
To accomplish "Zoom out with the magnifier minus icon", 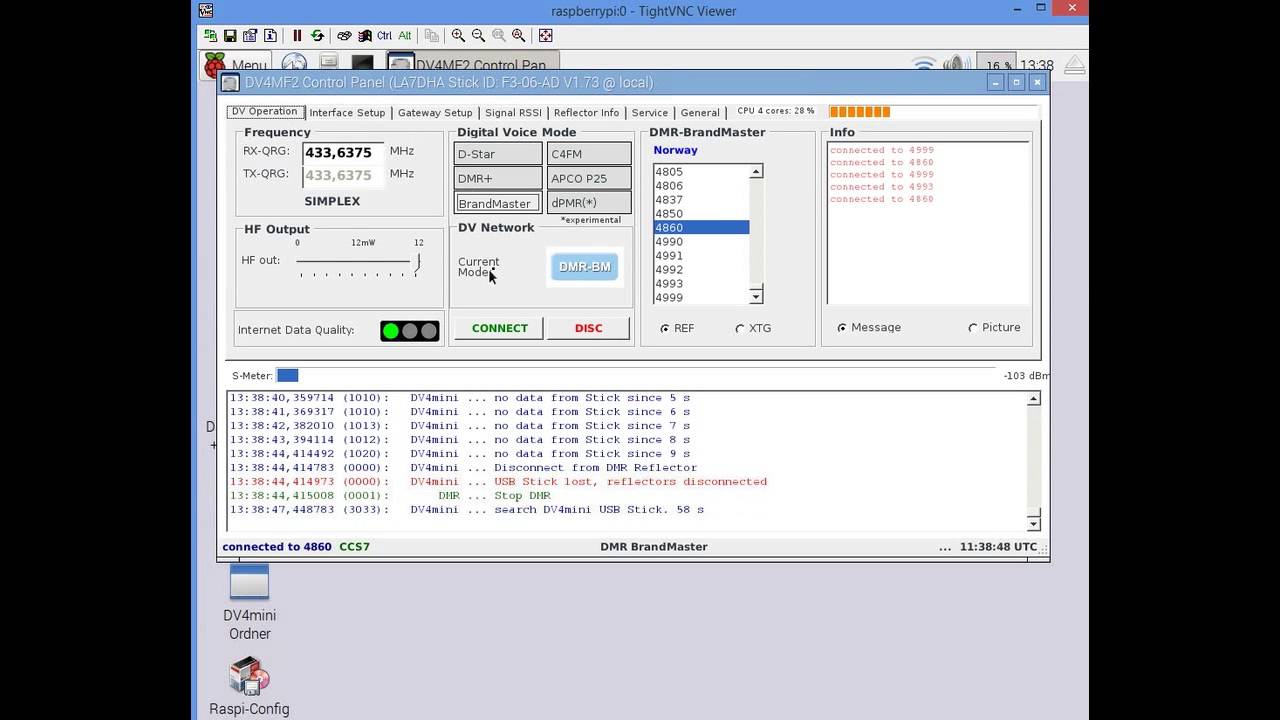I will pyautogui.click(x=478, y=35).
